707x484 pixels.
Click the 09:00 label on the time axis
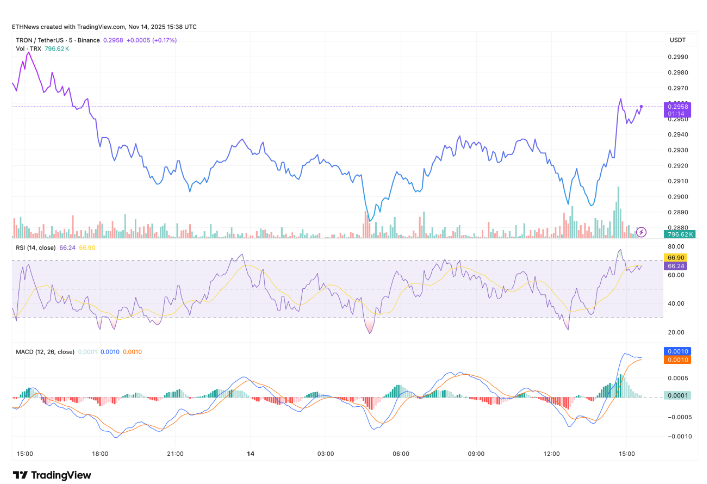(x=476, y=452)
